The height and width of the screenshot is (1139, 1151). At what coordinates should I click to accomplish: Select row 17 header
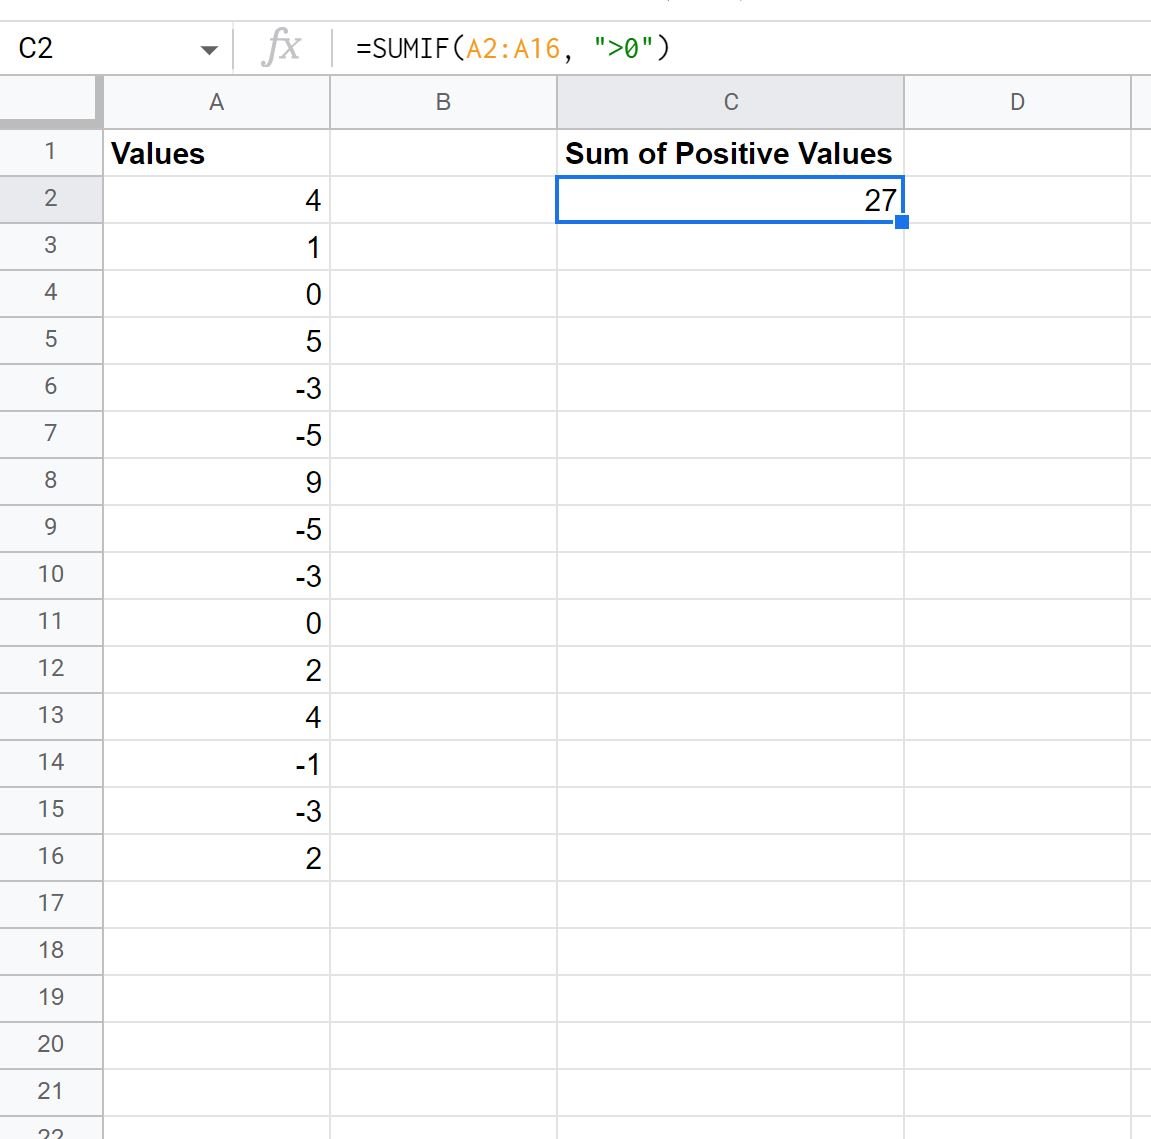(x=51, y=904)
